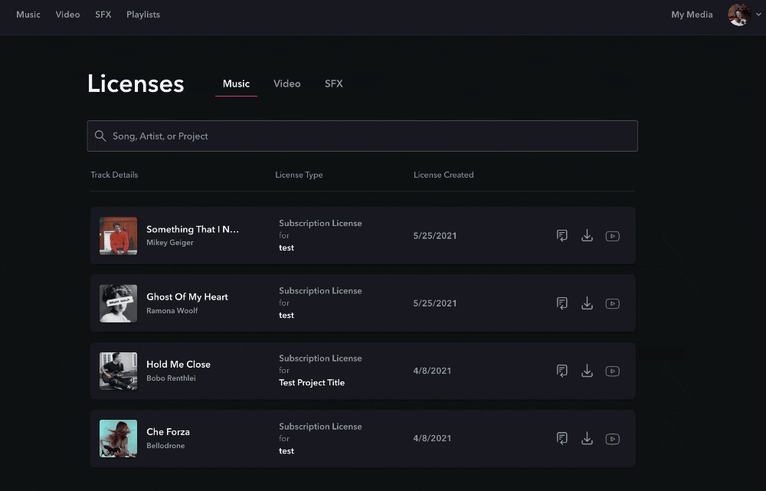Image resolution: width=766 pixels, height=491 pixels.
Task: Open license document icon for Hold Me Close
Action: pos(562,371)
